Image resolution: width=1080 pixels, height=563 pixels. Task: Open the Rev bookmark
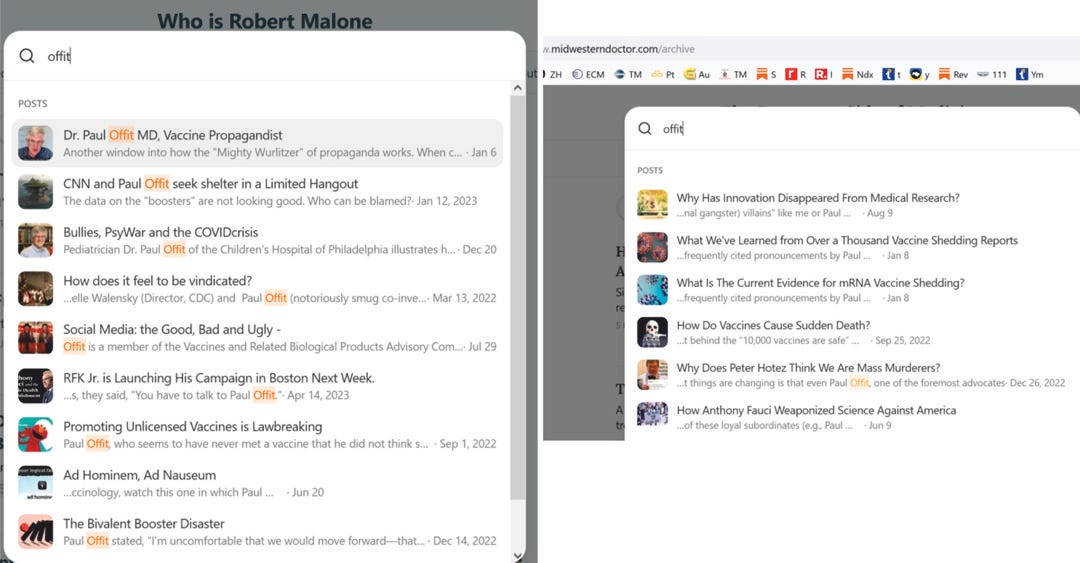953,74
